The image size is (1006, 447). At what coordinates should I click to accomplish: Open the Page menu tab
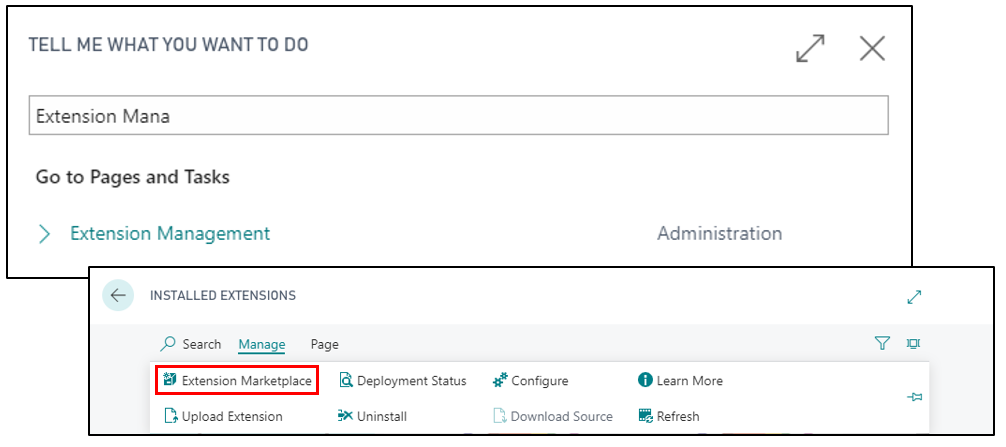325,344
